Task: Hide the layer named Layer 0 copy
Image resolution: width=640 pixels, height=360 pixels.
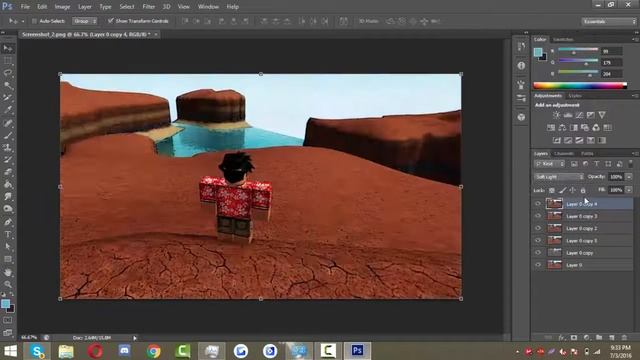Action: [538, 253]
